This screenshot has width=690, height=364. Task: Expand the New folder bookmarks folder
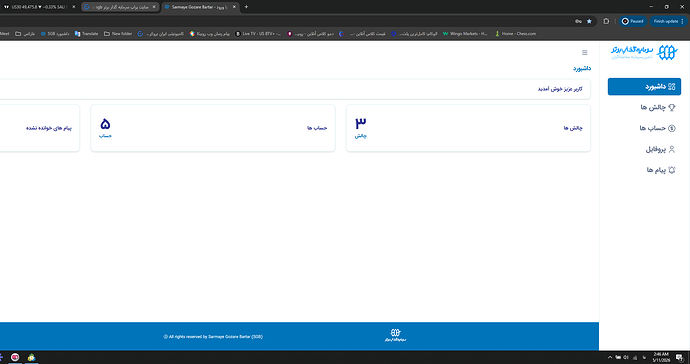[118, 34]
